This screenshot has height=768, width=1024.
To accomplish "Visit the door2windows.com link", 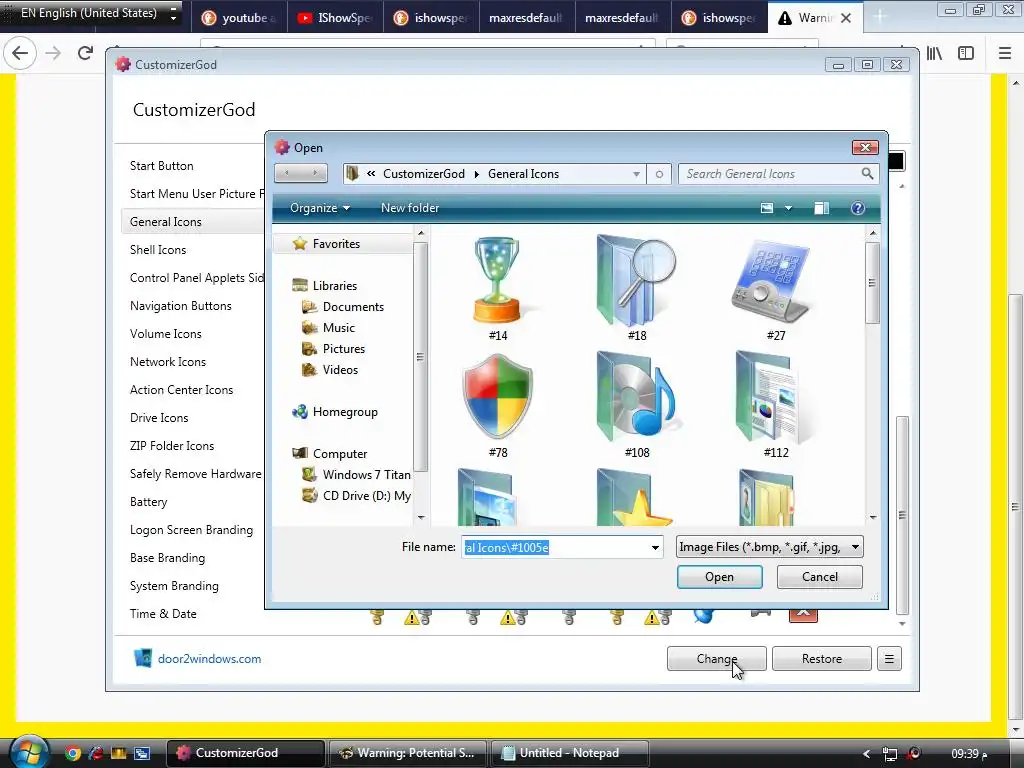I will (209, 659).
